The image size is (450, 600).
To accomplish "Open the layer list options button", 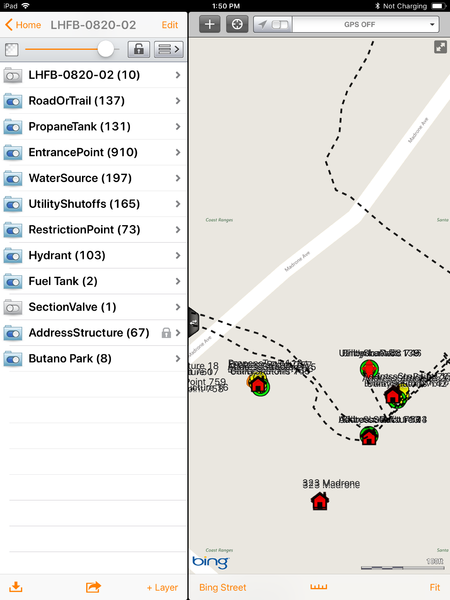I will (x=169, y=49).
